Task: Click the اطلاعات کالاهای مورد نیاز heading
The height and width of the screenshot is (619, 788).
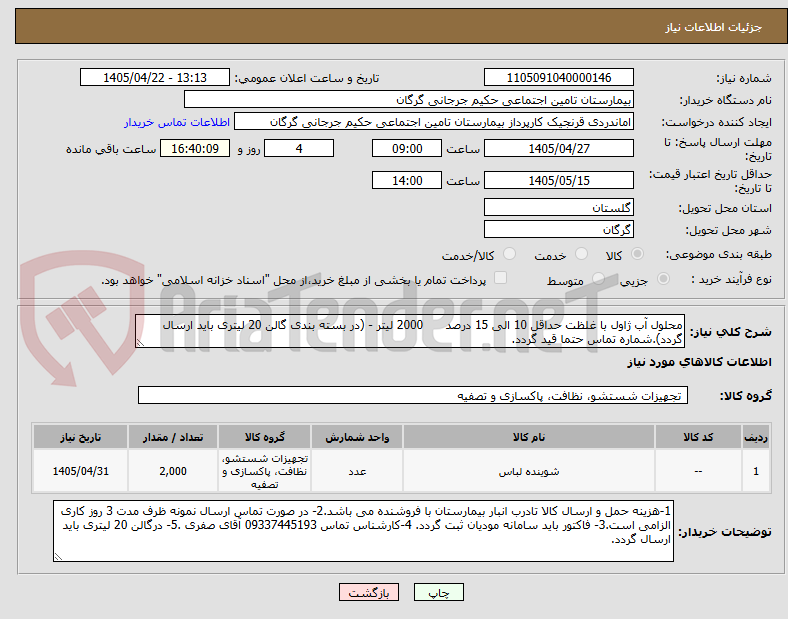Action: (699, 362)
